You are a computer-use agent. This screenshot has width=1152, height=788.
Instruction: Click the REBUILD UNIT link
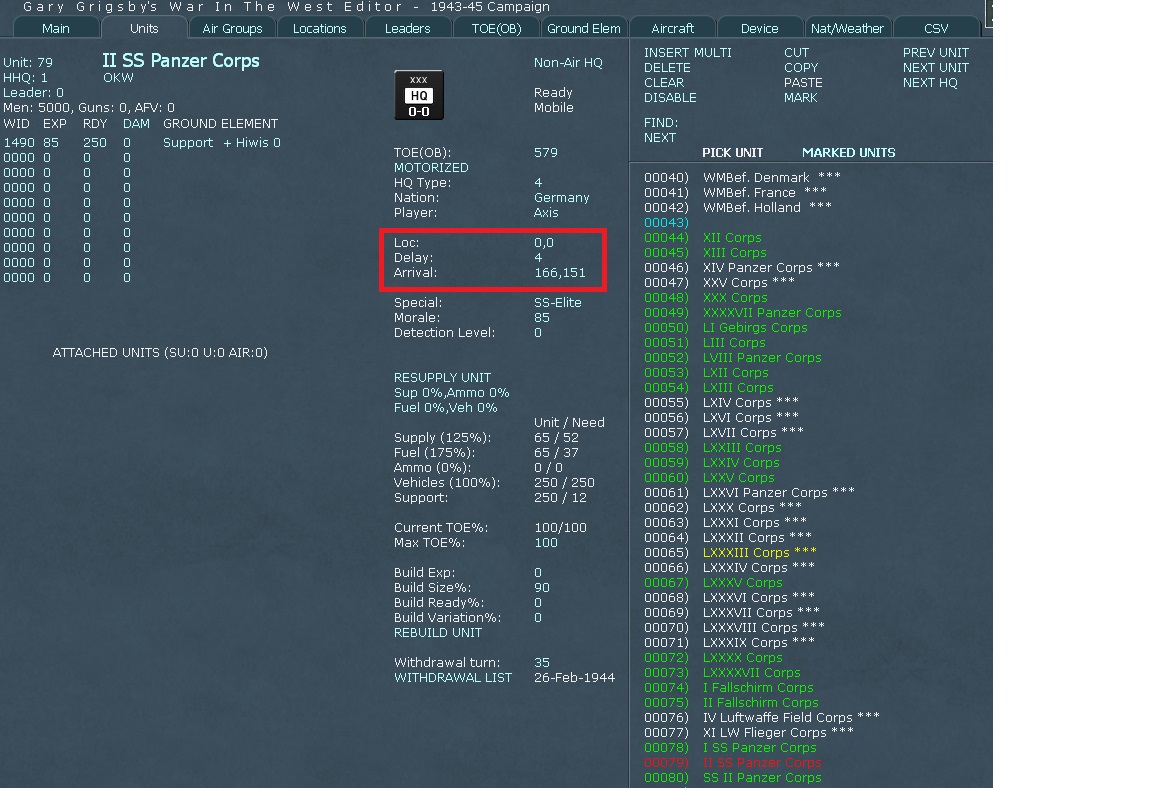438,632
